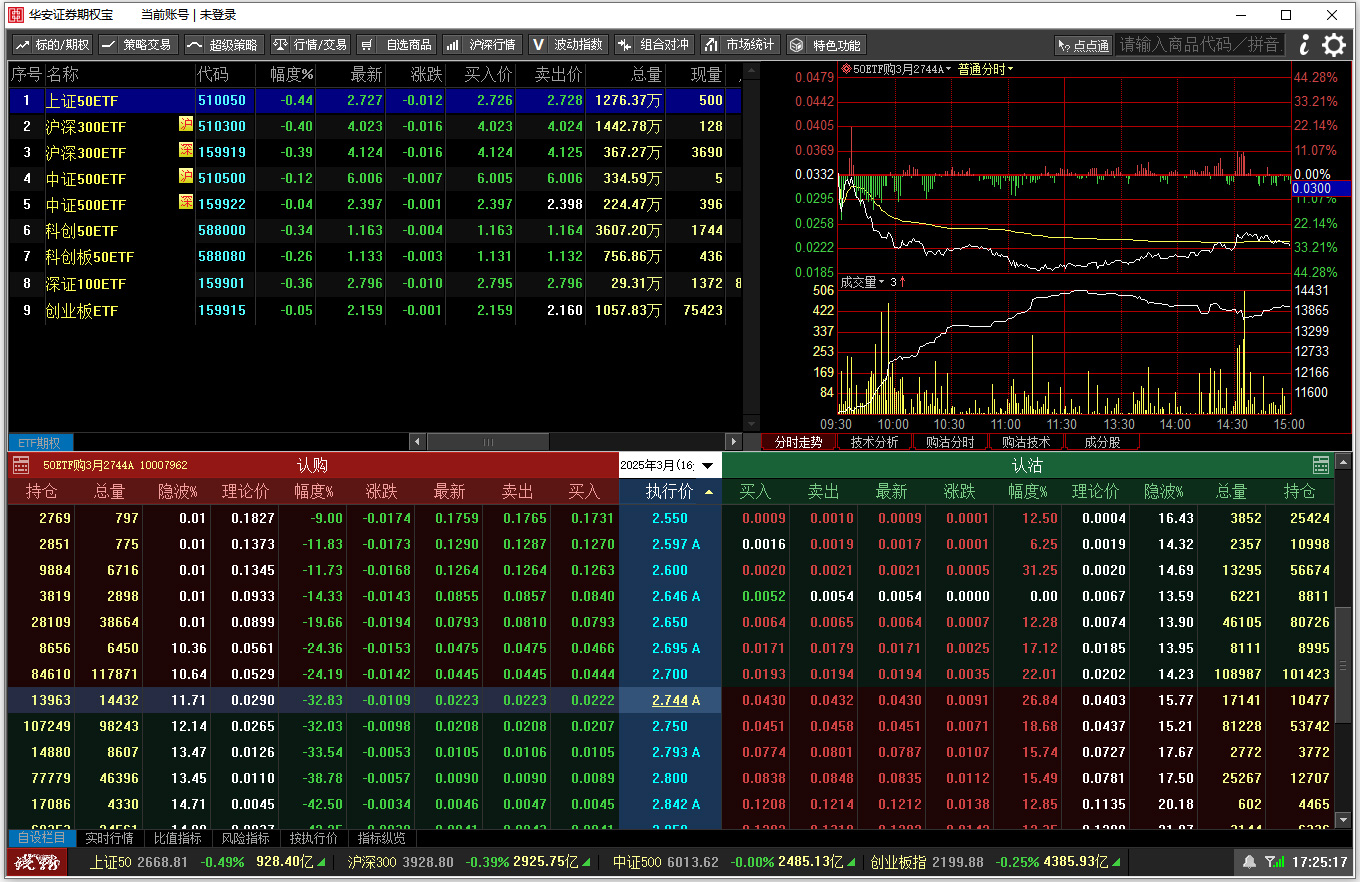Sort by the 执行价 strike price column
This screenshot has width=1360, height=882.
click(x=670, y=492)
